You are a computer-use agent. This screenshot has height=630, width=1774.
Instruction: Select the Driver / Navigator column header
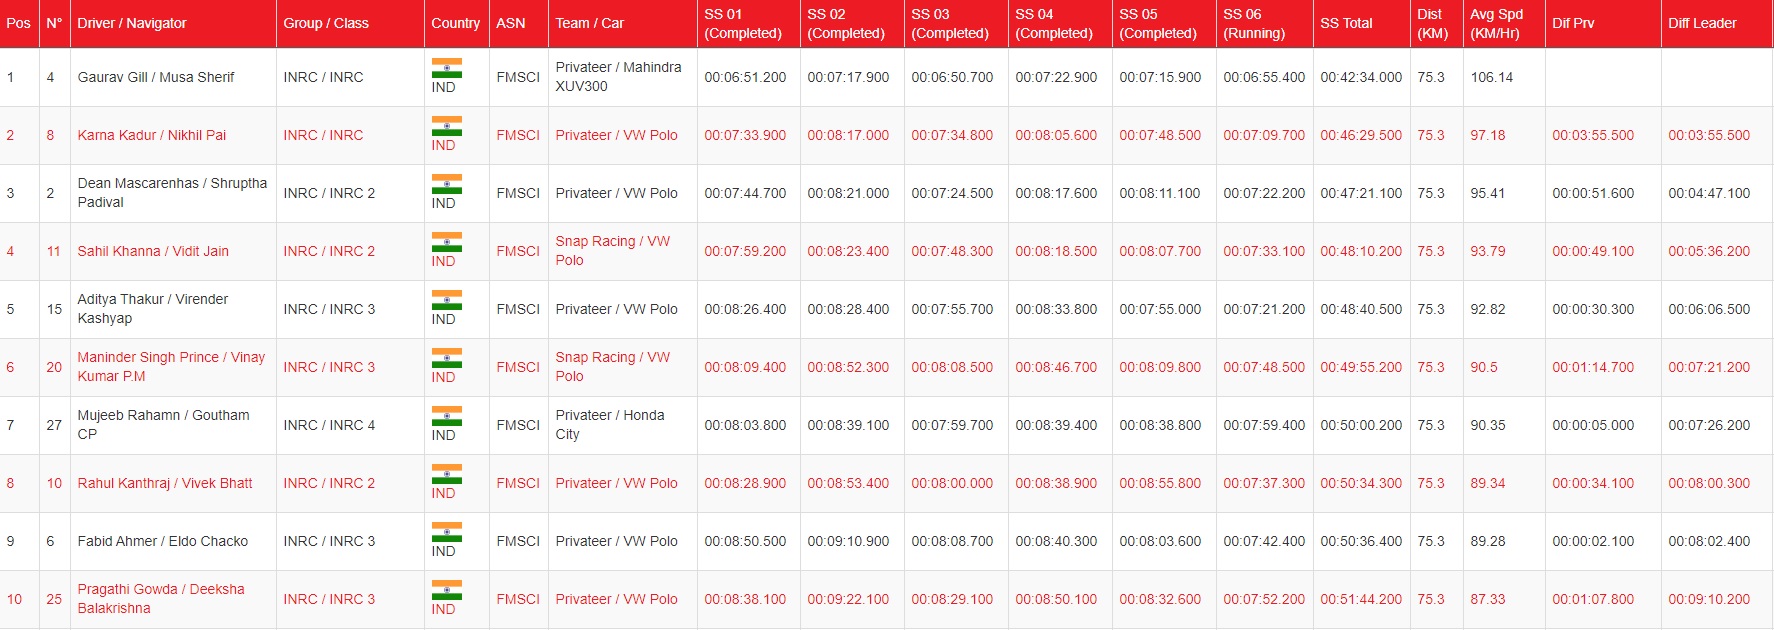[x=132, y=23]
